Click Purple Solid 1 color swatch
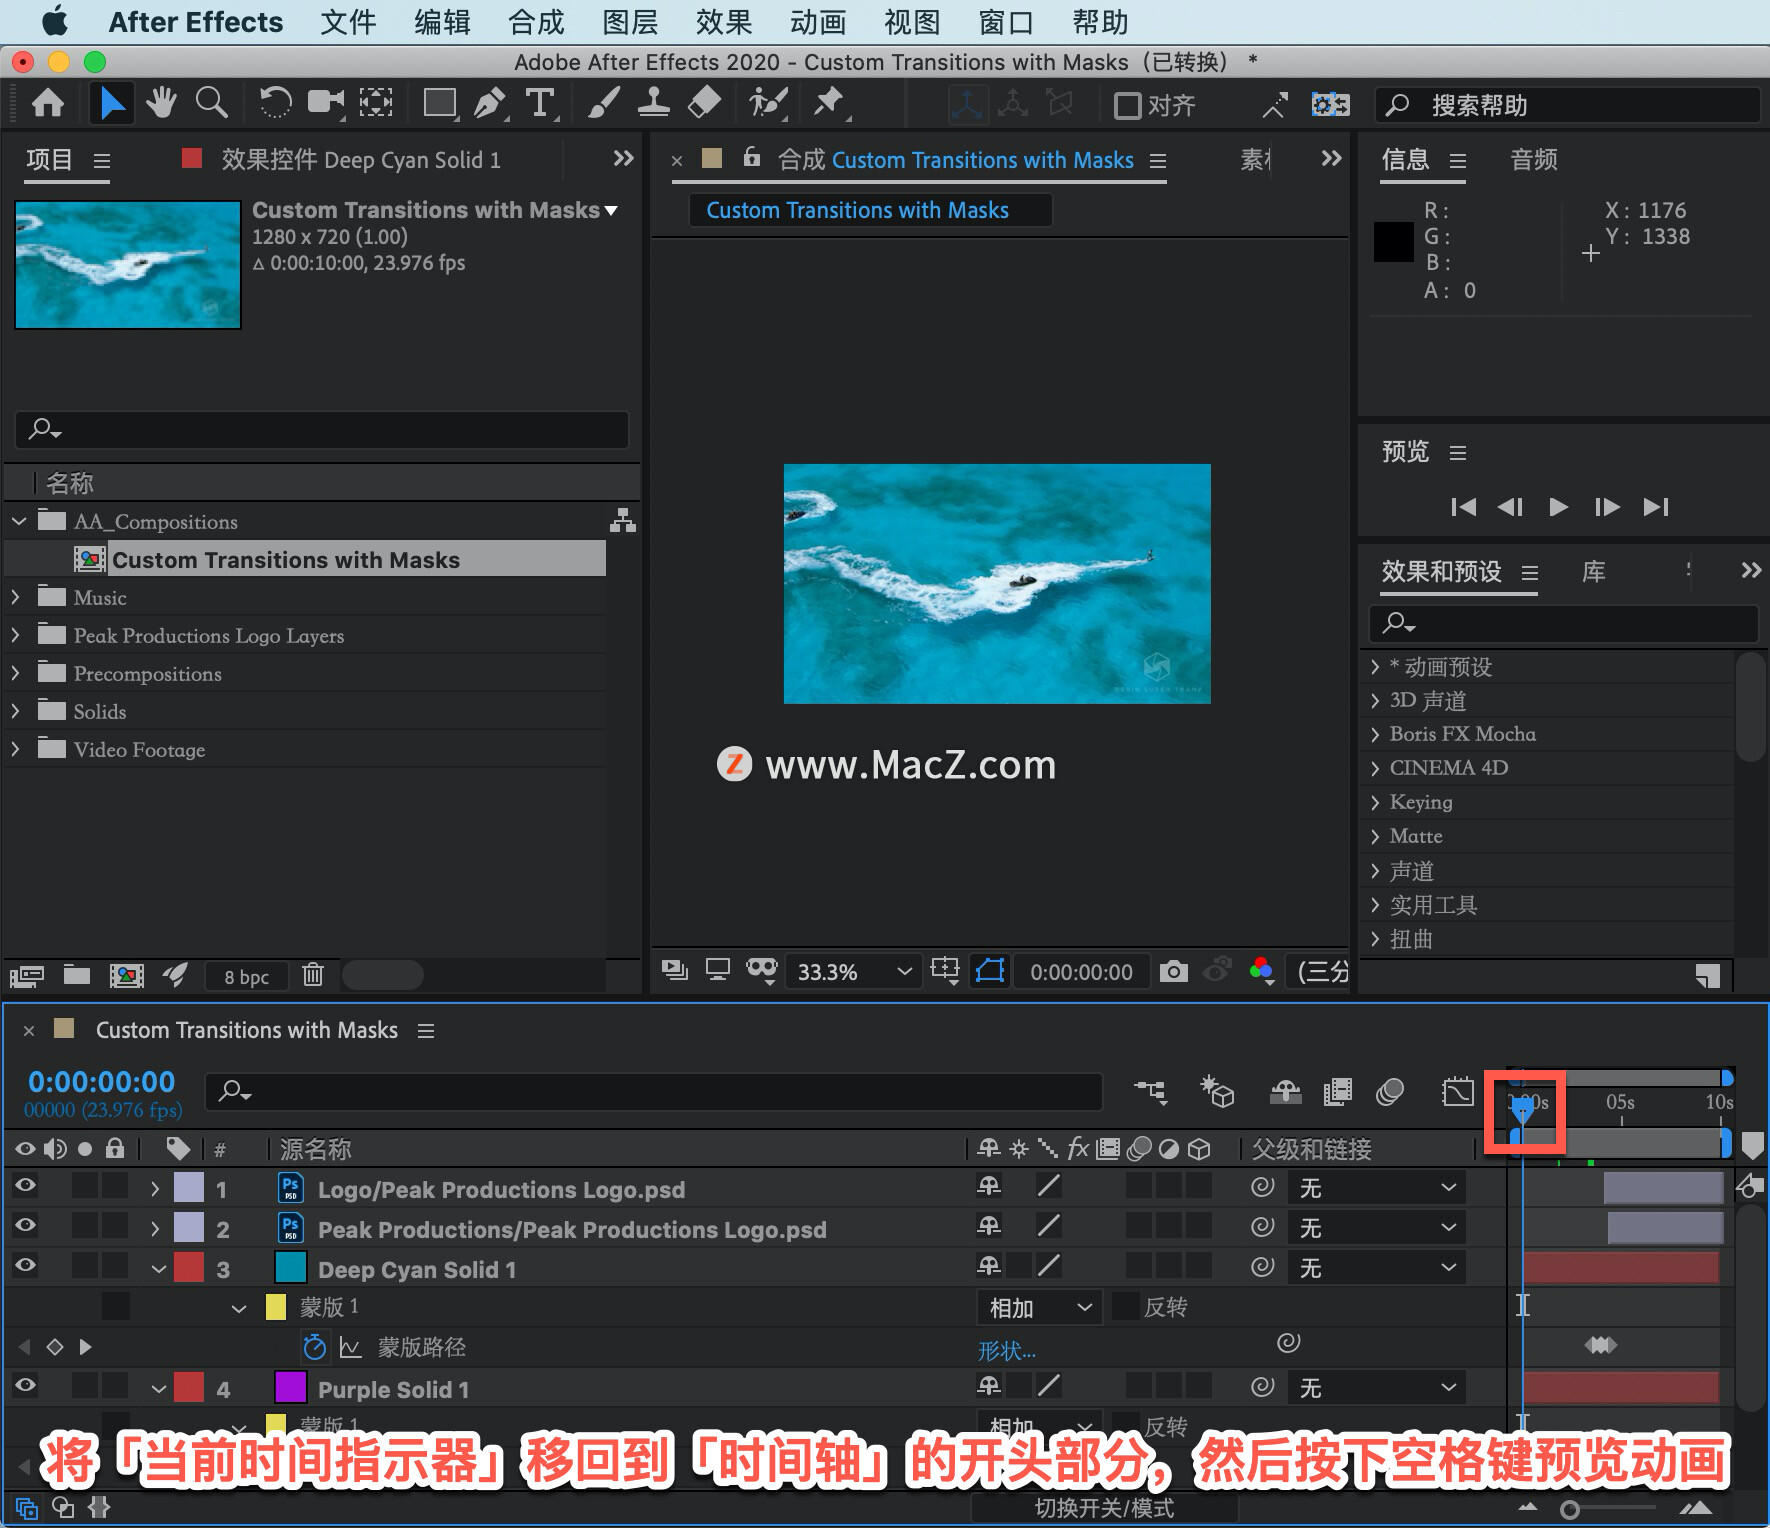 pyautogui.click(x=290, y=1387)
